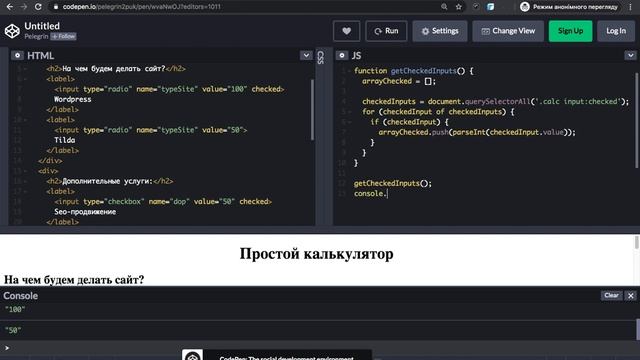Click the JS panel title
Viewport: 640px width, 360px height.
click(x=356, y=56)
